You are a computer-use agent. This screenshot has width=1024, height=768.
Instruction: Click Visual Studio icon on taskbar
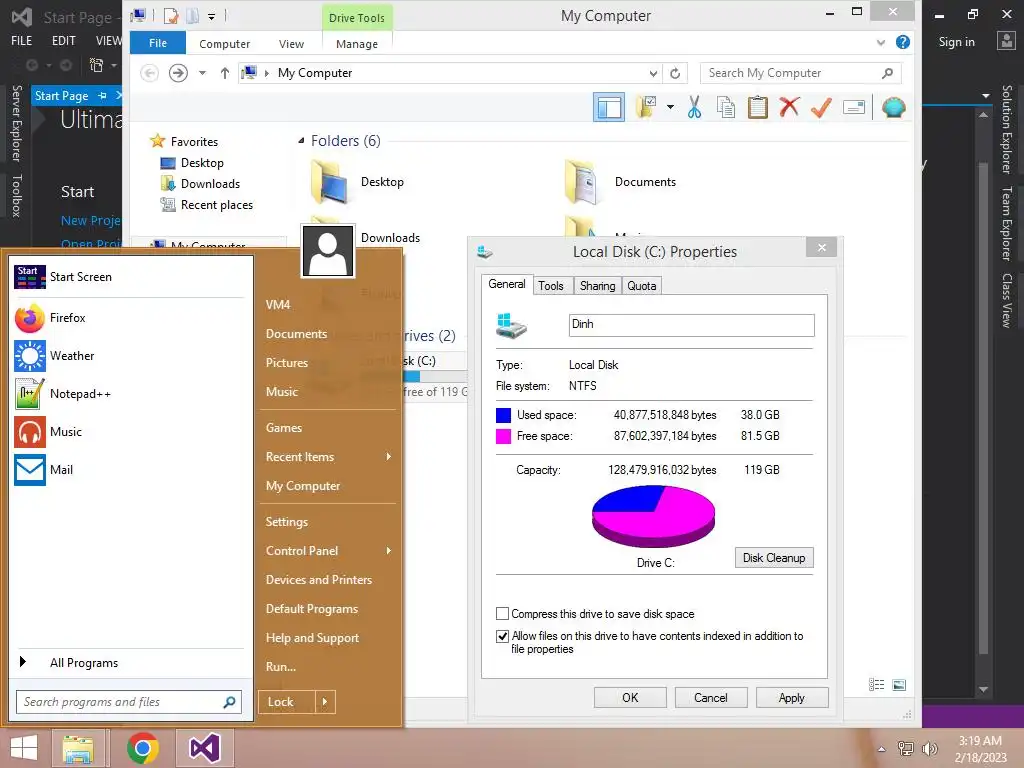coord(204,748)
